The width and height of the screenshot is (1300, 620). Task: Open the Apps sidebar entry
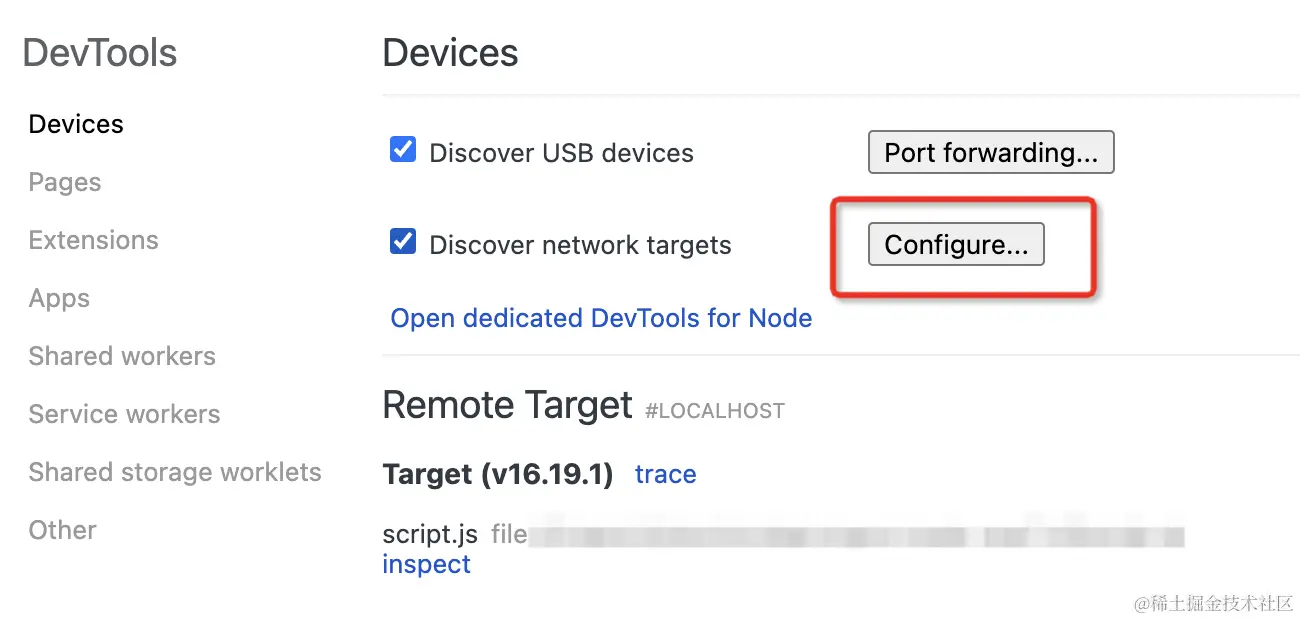[x=59, y=298]
